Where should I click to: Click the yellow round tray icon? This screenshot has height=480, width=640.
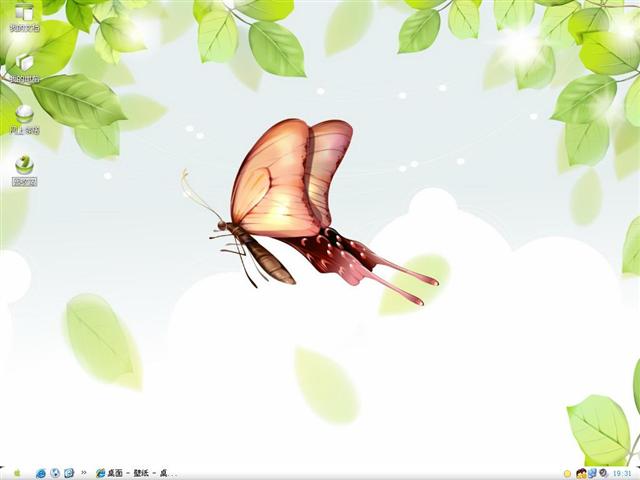pos(567,473)
